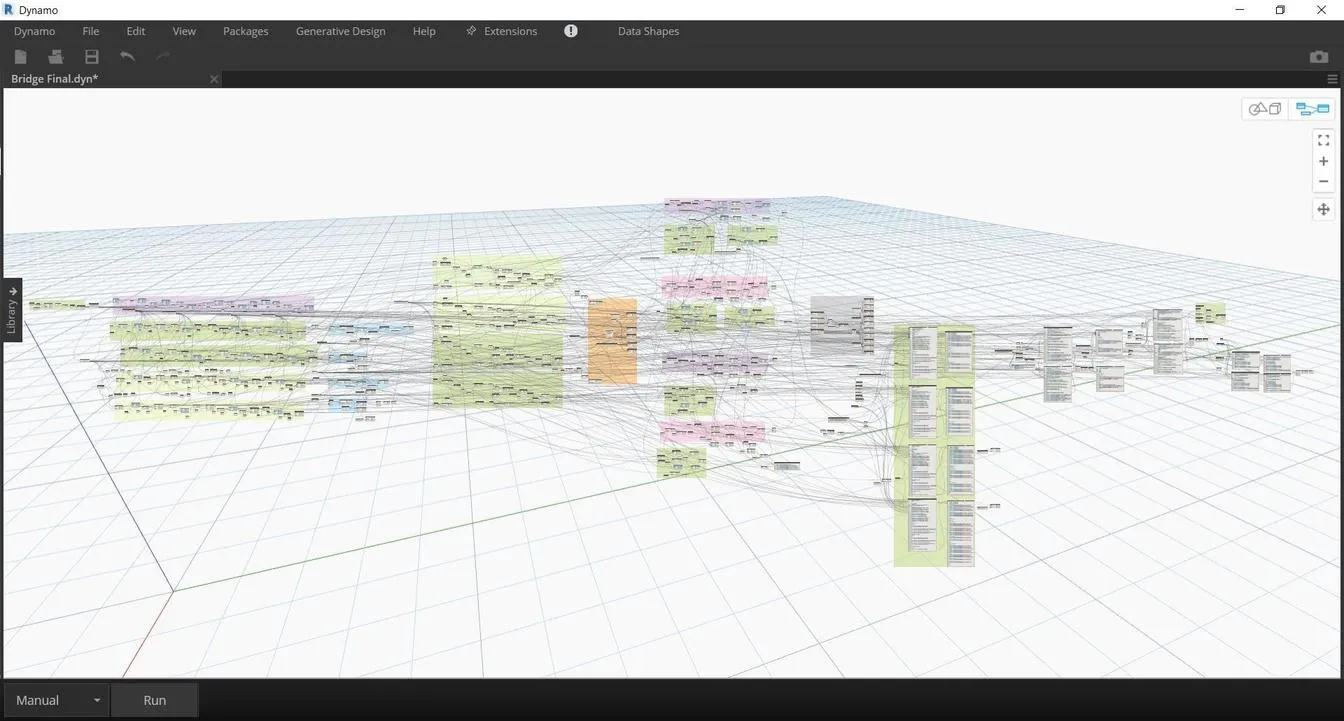Select the gray node group
The width and height of the screenshot is (1344, 721).
click(840, 325)
